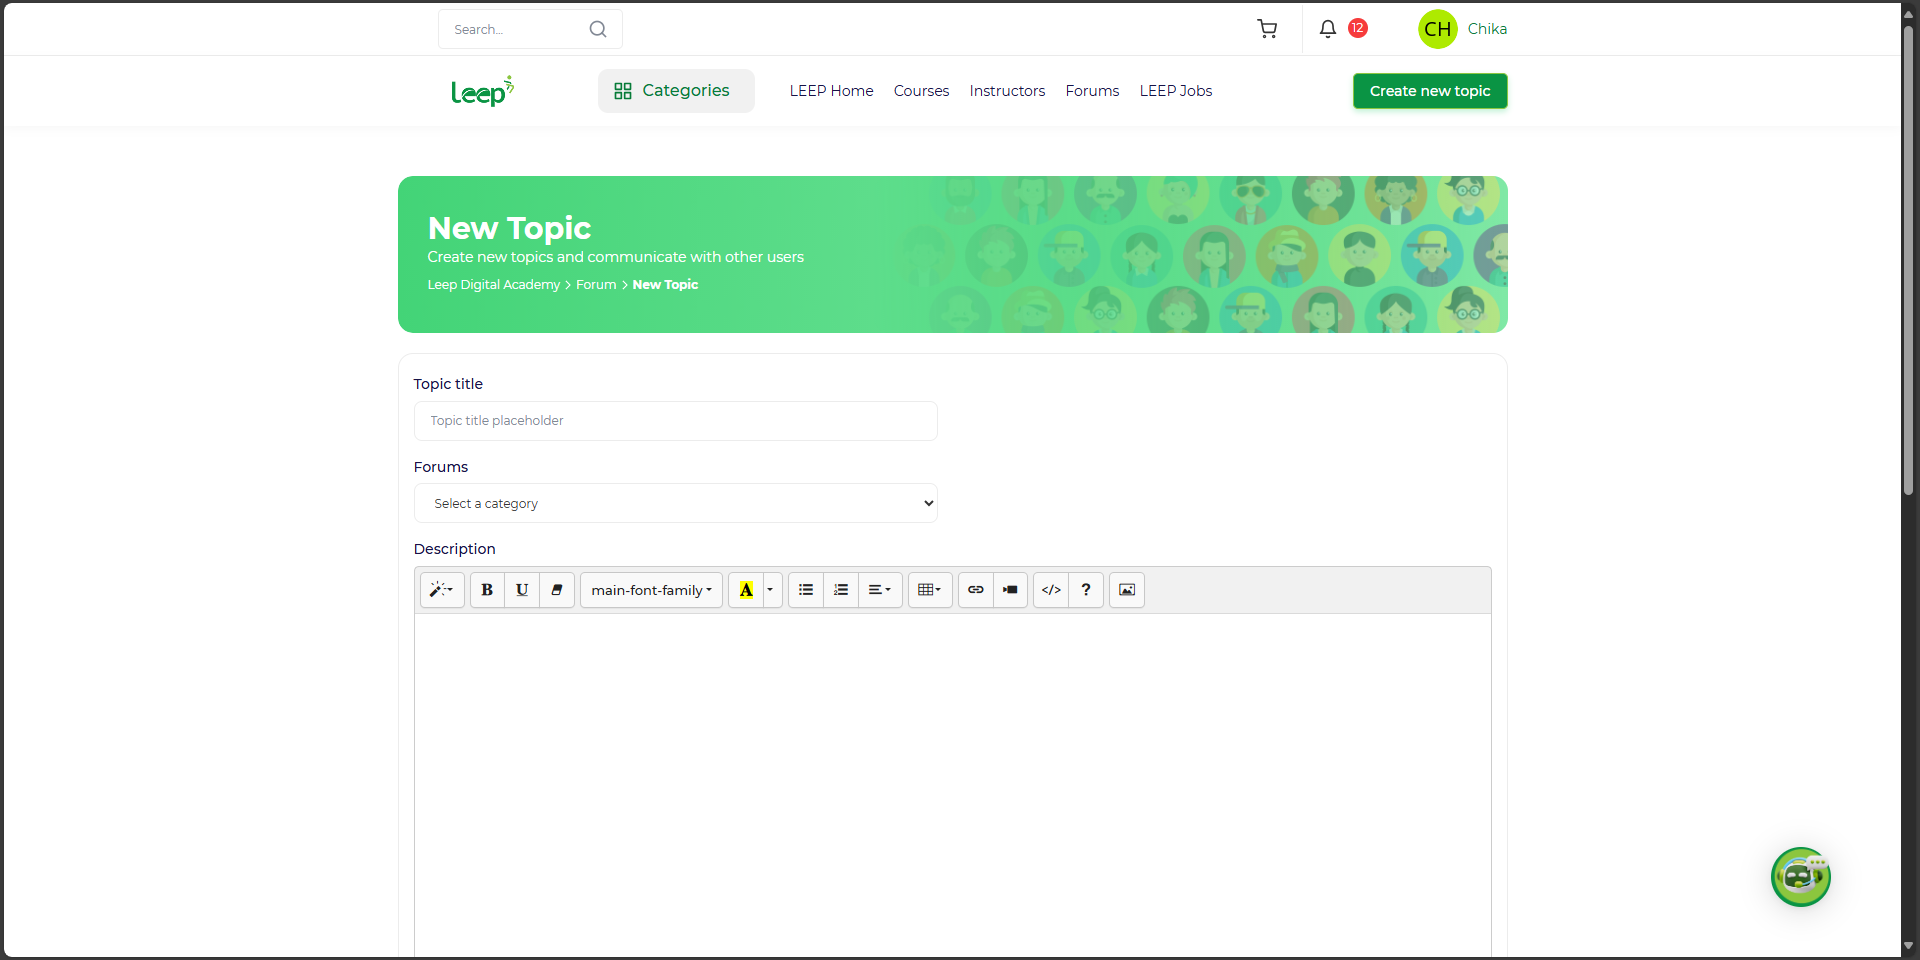1920x960 pixels.
Task: Toggle bold formatting in editor
Action: pyautogui.click(x=487, y=590)
